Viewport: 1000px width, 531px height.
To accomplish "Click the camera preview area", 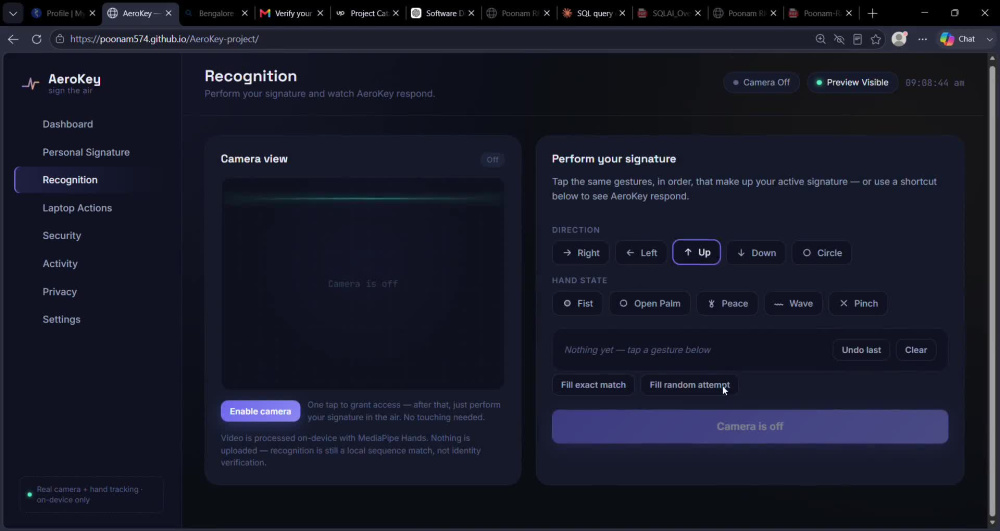I will click(x=363, y=284).
